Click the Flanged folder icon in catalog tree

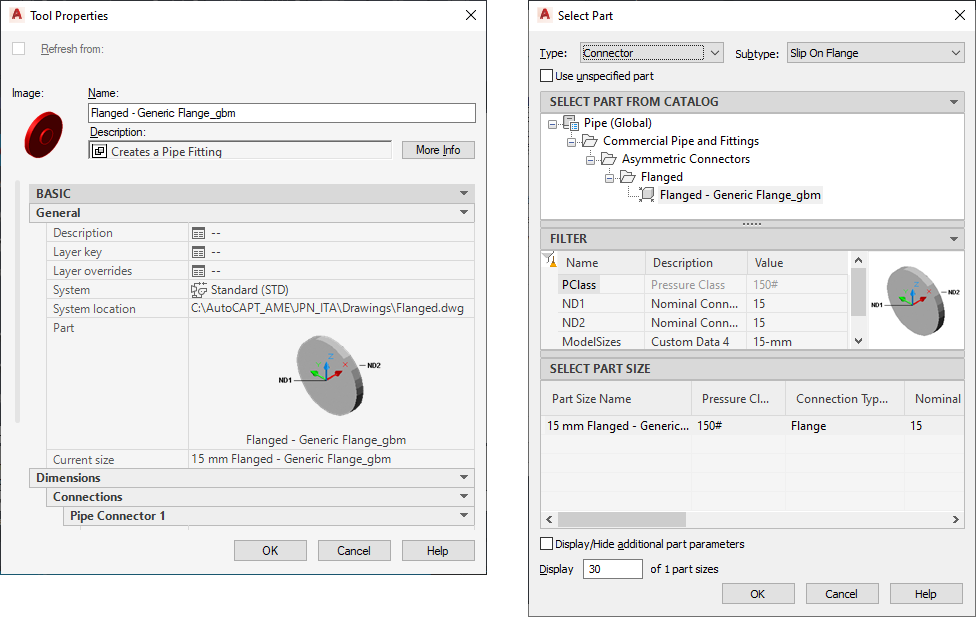click(x=627, y=177)
